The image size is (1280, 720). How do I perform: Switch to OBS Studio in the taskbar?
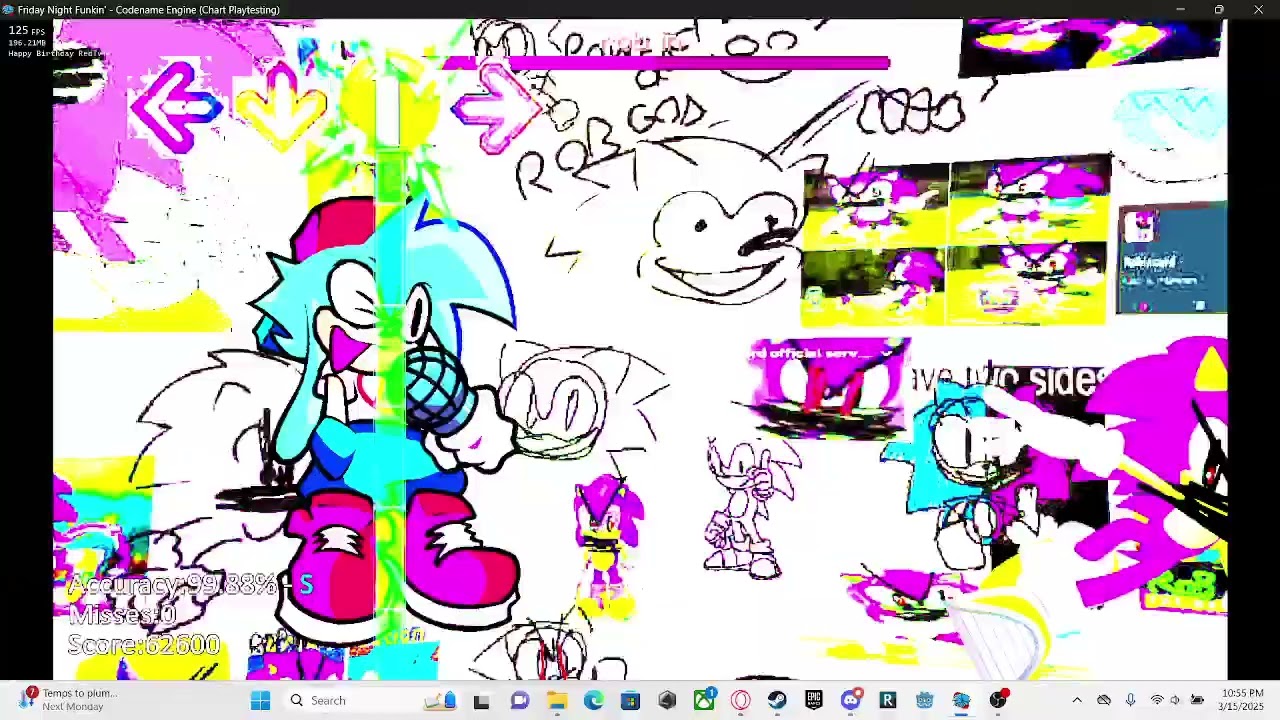(x=998, y=700)
